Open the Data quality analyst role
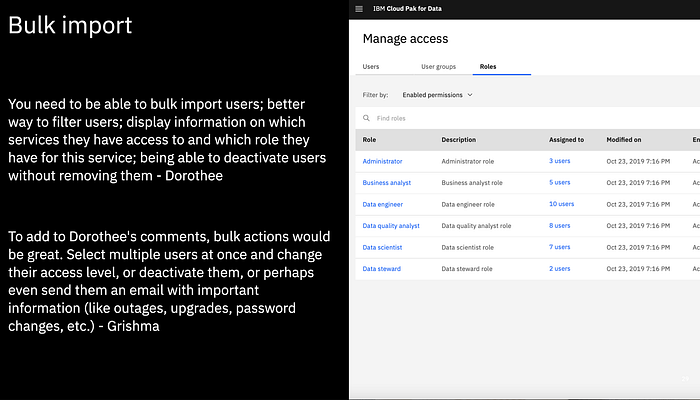 pyautogui.click(x=391, y=226)
